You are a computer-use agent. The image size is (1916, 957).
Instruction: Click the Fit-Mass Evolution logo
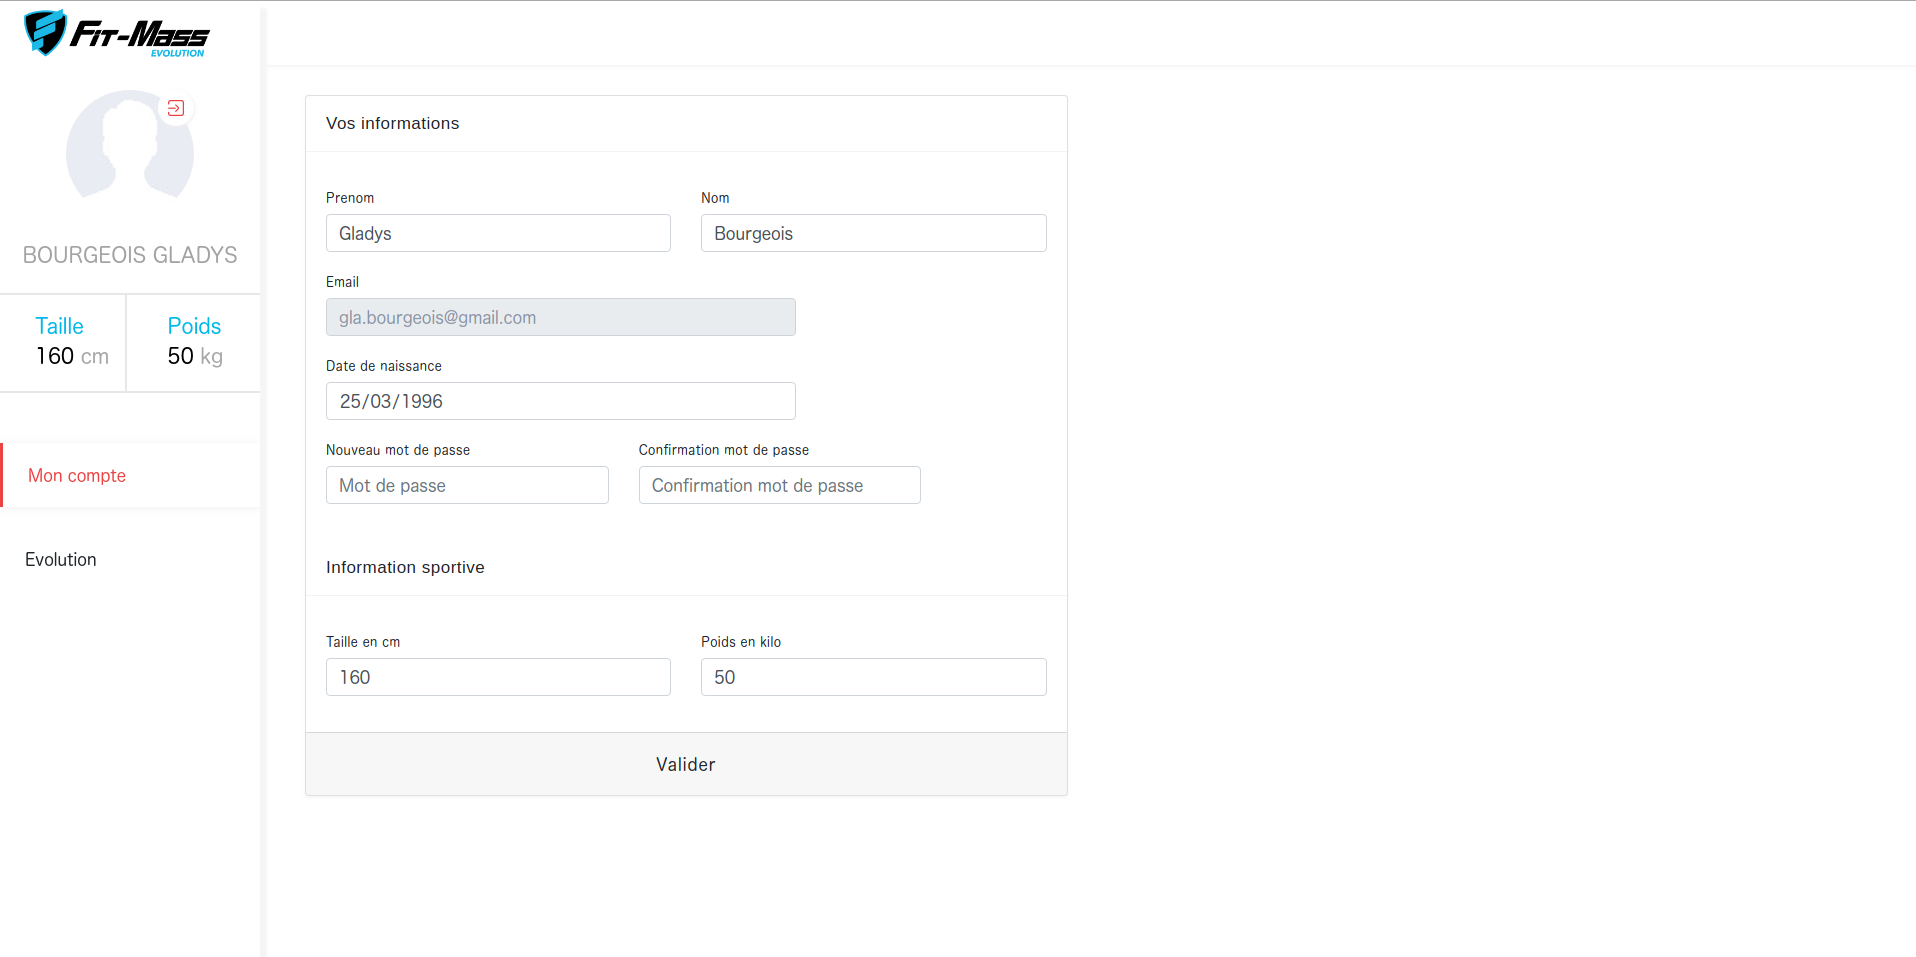click(x=116, y=34)
